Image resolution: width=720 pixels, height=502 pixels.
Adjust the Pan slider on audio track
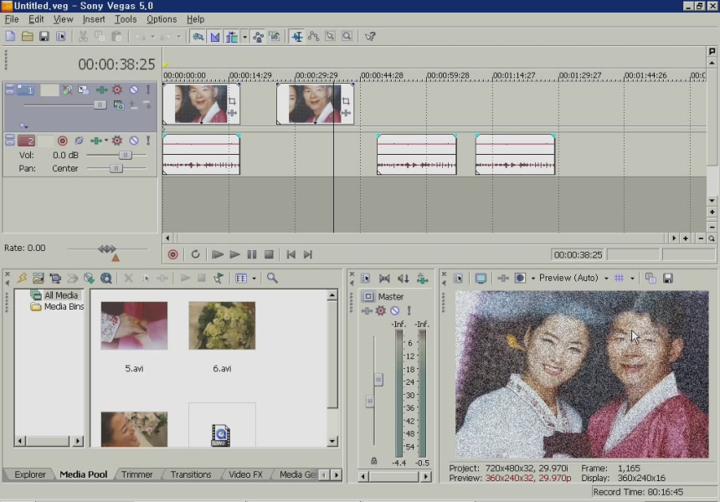pos(116,169)
